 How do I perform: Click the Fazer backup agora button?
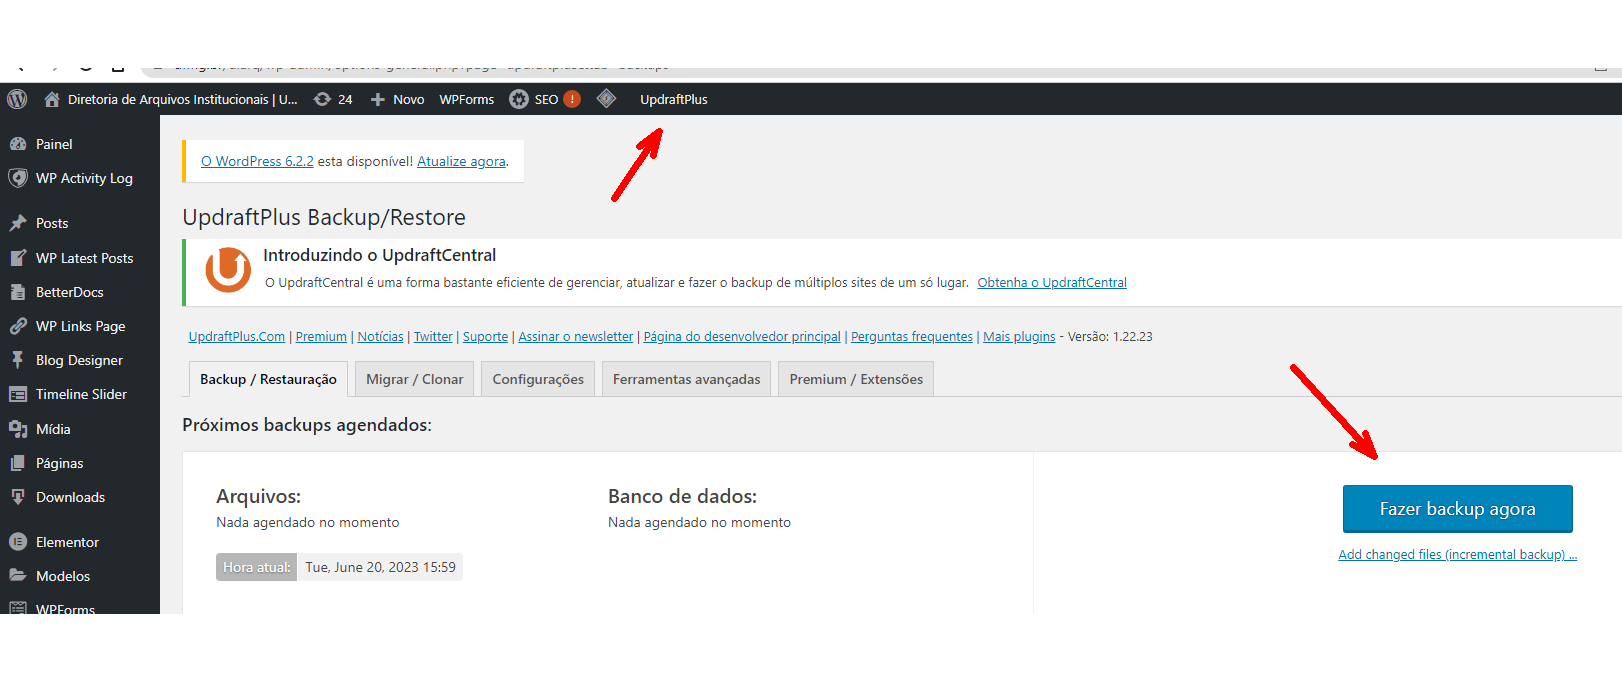[x=1457, y=509]
